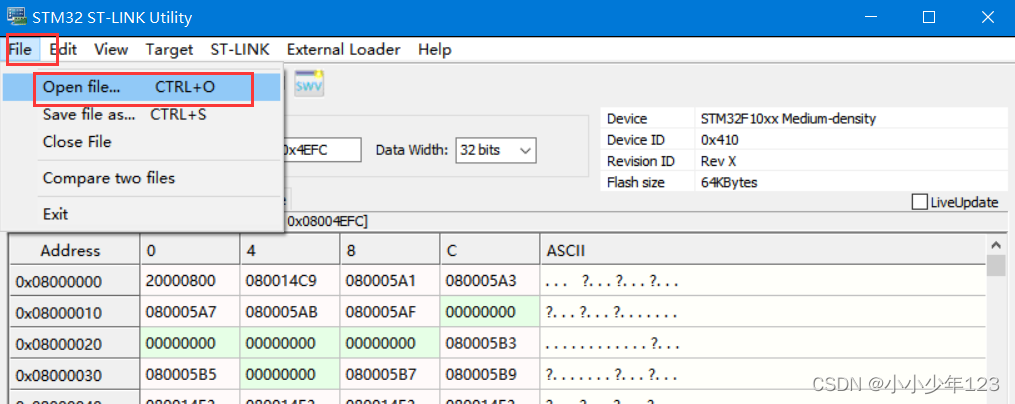Screen dimensions: 1015x404
Task: Click the column header labeled 0
Action: pyautogui.click(x=190, y=250)
